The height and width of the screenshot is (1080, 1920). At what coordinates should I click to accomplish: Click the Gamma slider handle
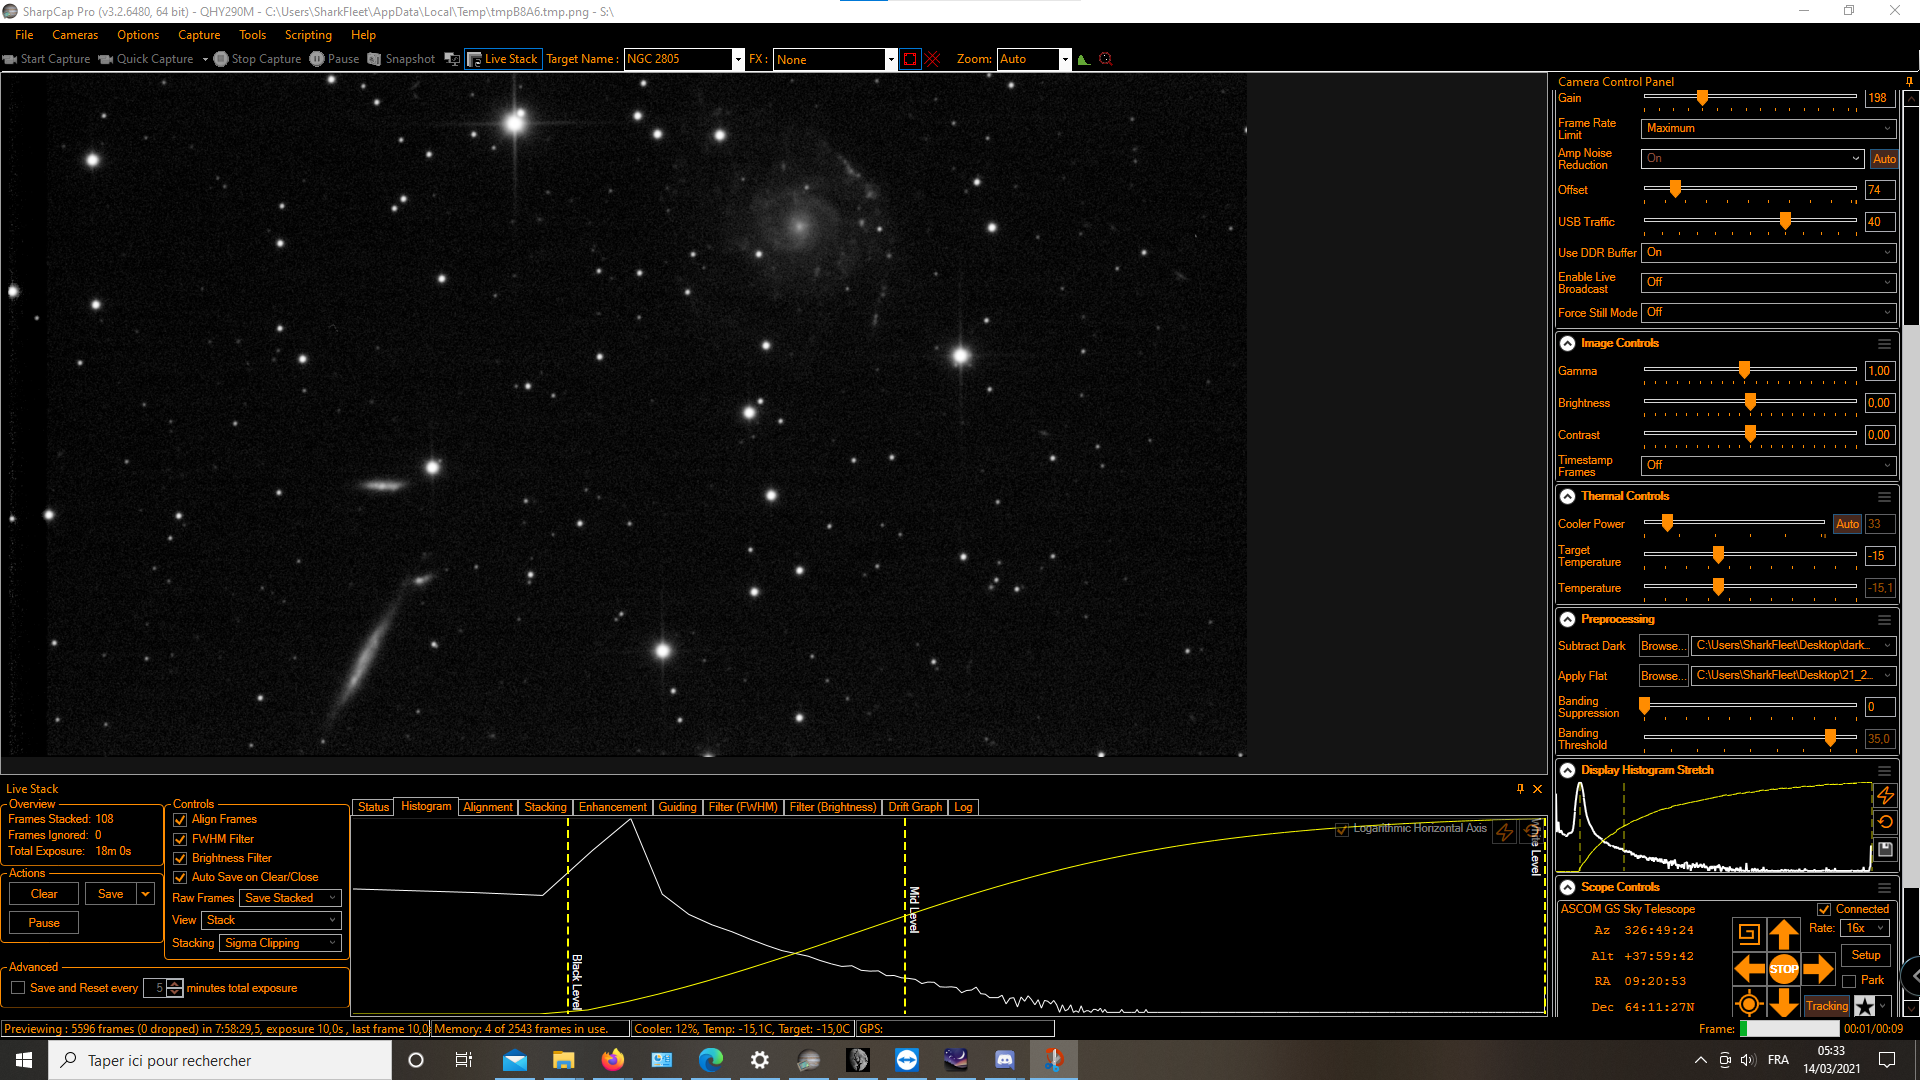[1744, 371]
